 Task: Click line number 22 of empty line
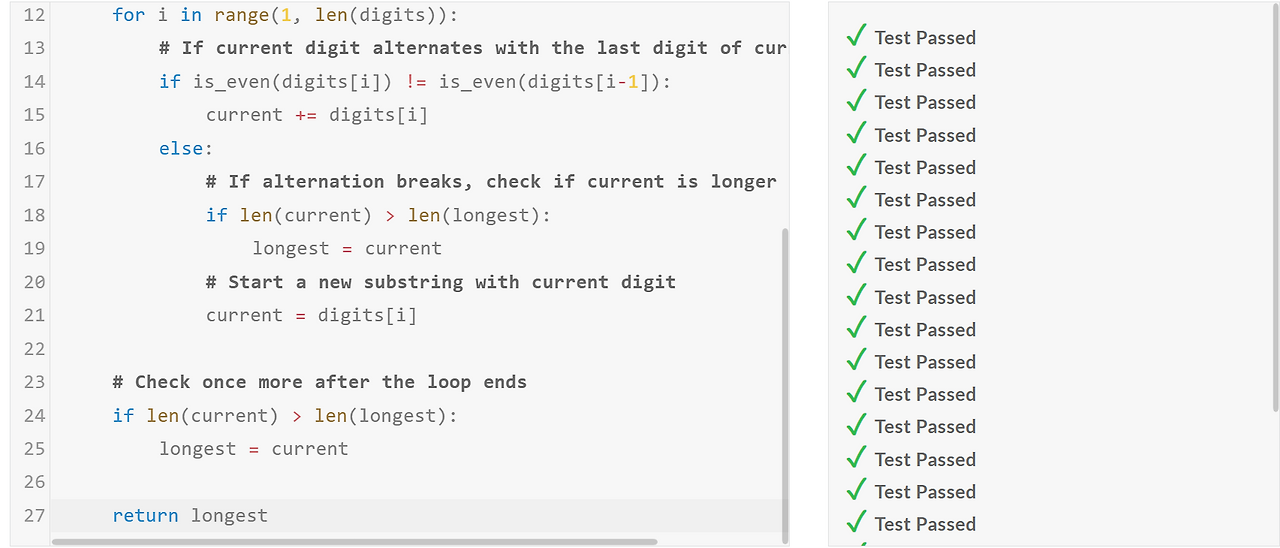pyautogui.click(x=34, y=348)
